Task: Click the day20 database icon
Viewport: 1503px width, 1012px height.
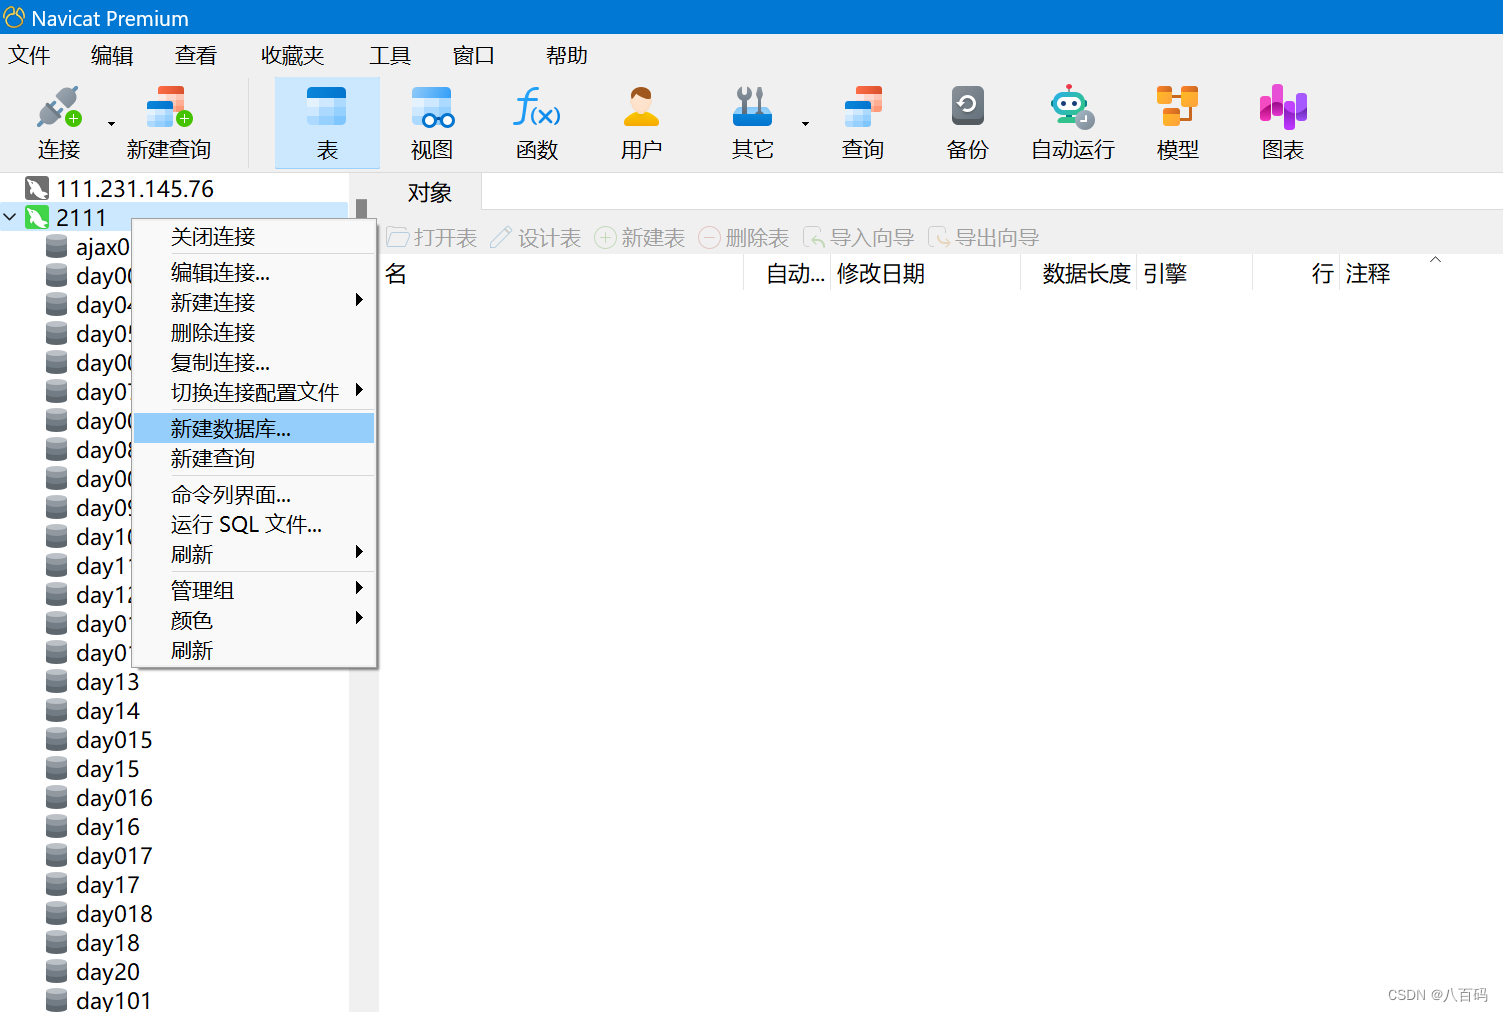Action: 57,972
